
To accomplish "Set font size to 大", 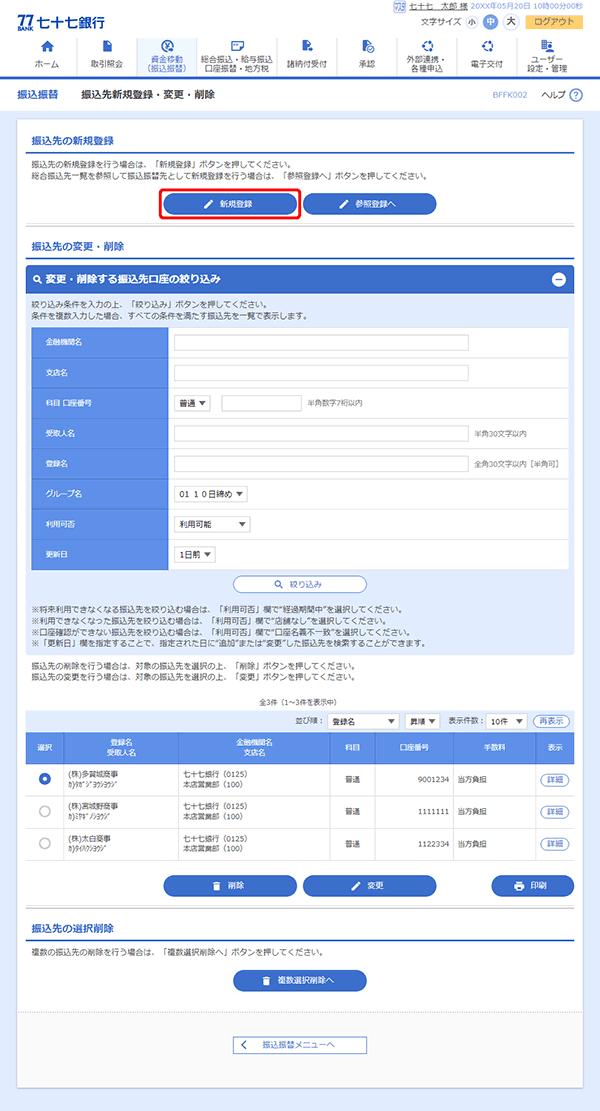I will (x=511, y=22).
